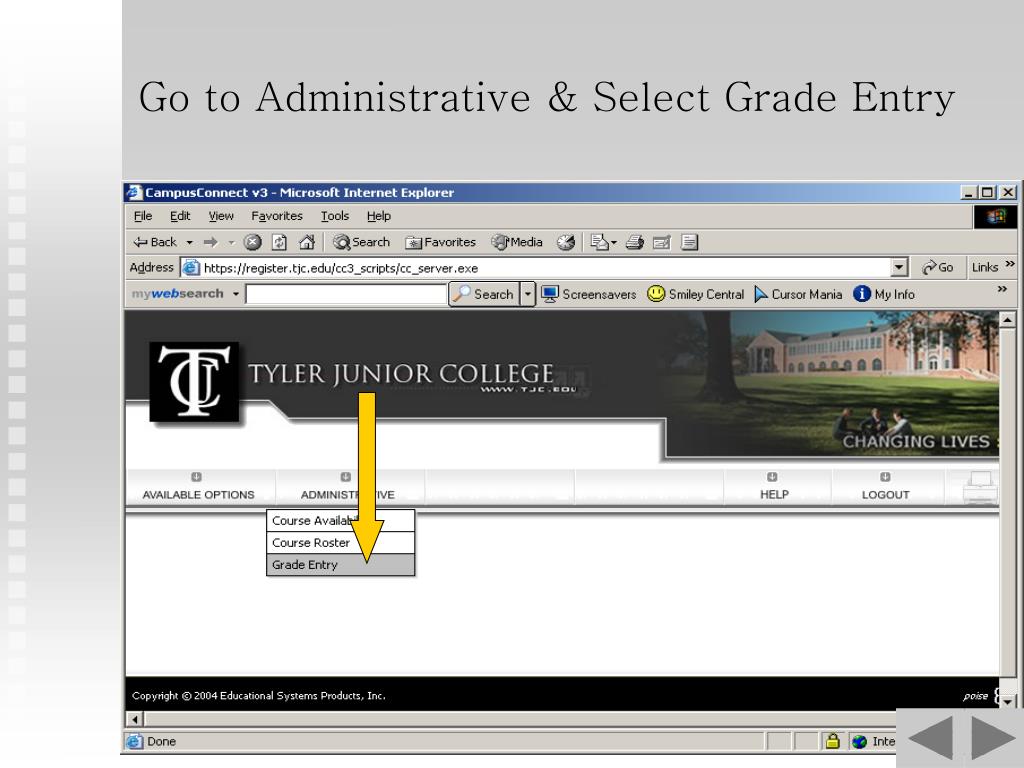Refresh the page using the Refresh icon
The image size is (1024, 768).
tap(280, 242)
